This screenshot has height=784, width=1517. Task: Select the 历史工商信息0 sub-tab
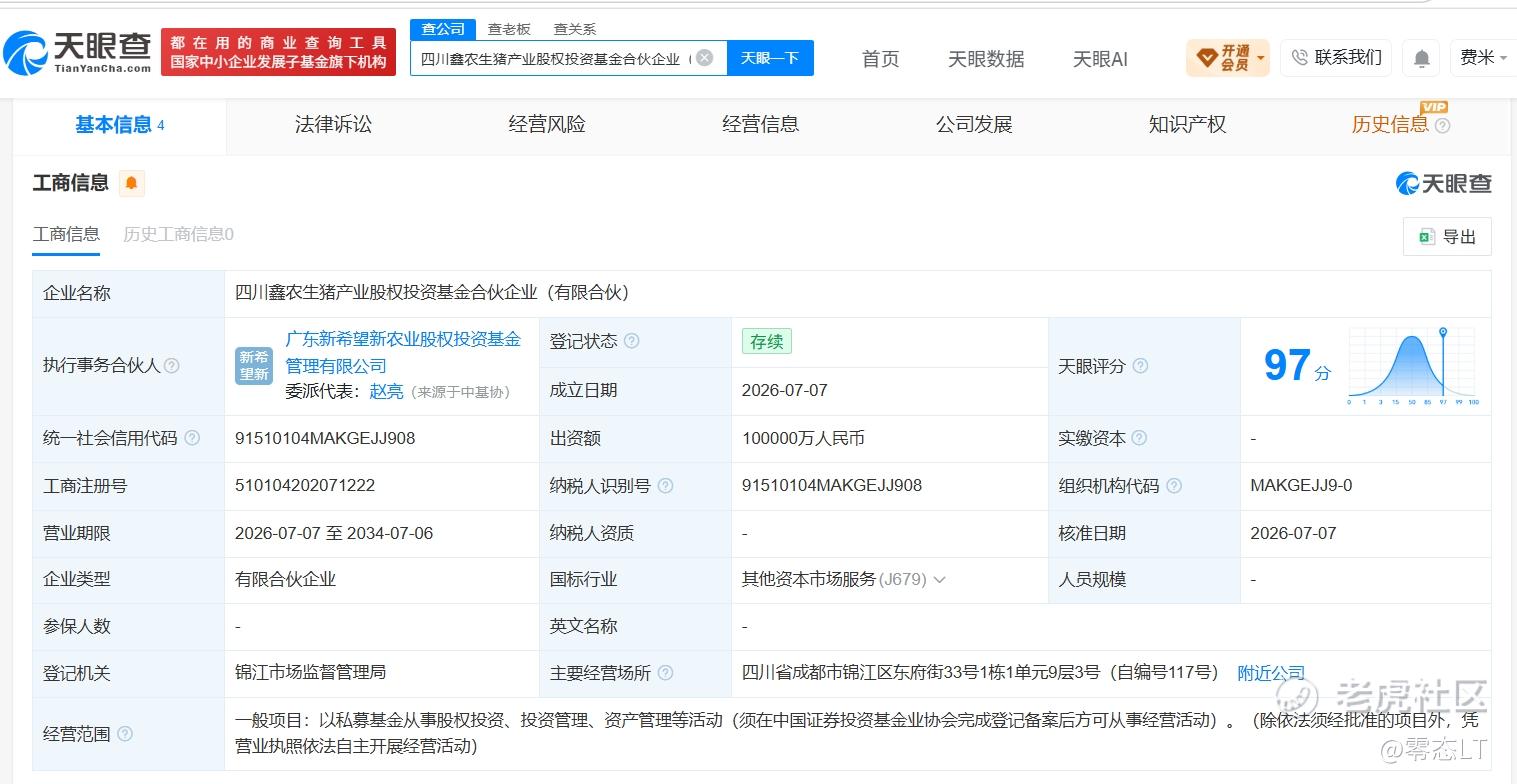[178, 234]
